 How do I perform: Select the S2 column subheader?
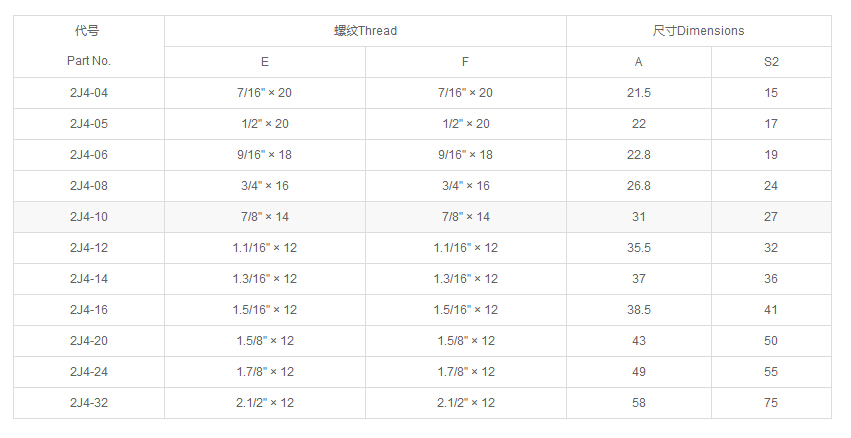(x=771, y=62)
